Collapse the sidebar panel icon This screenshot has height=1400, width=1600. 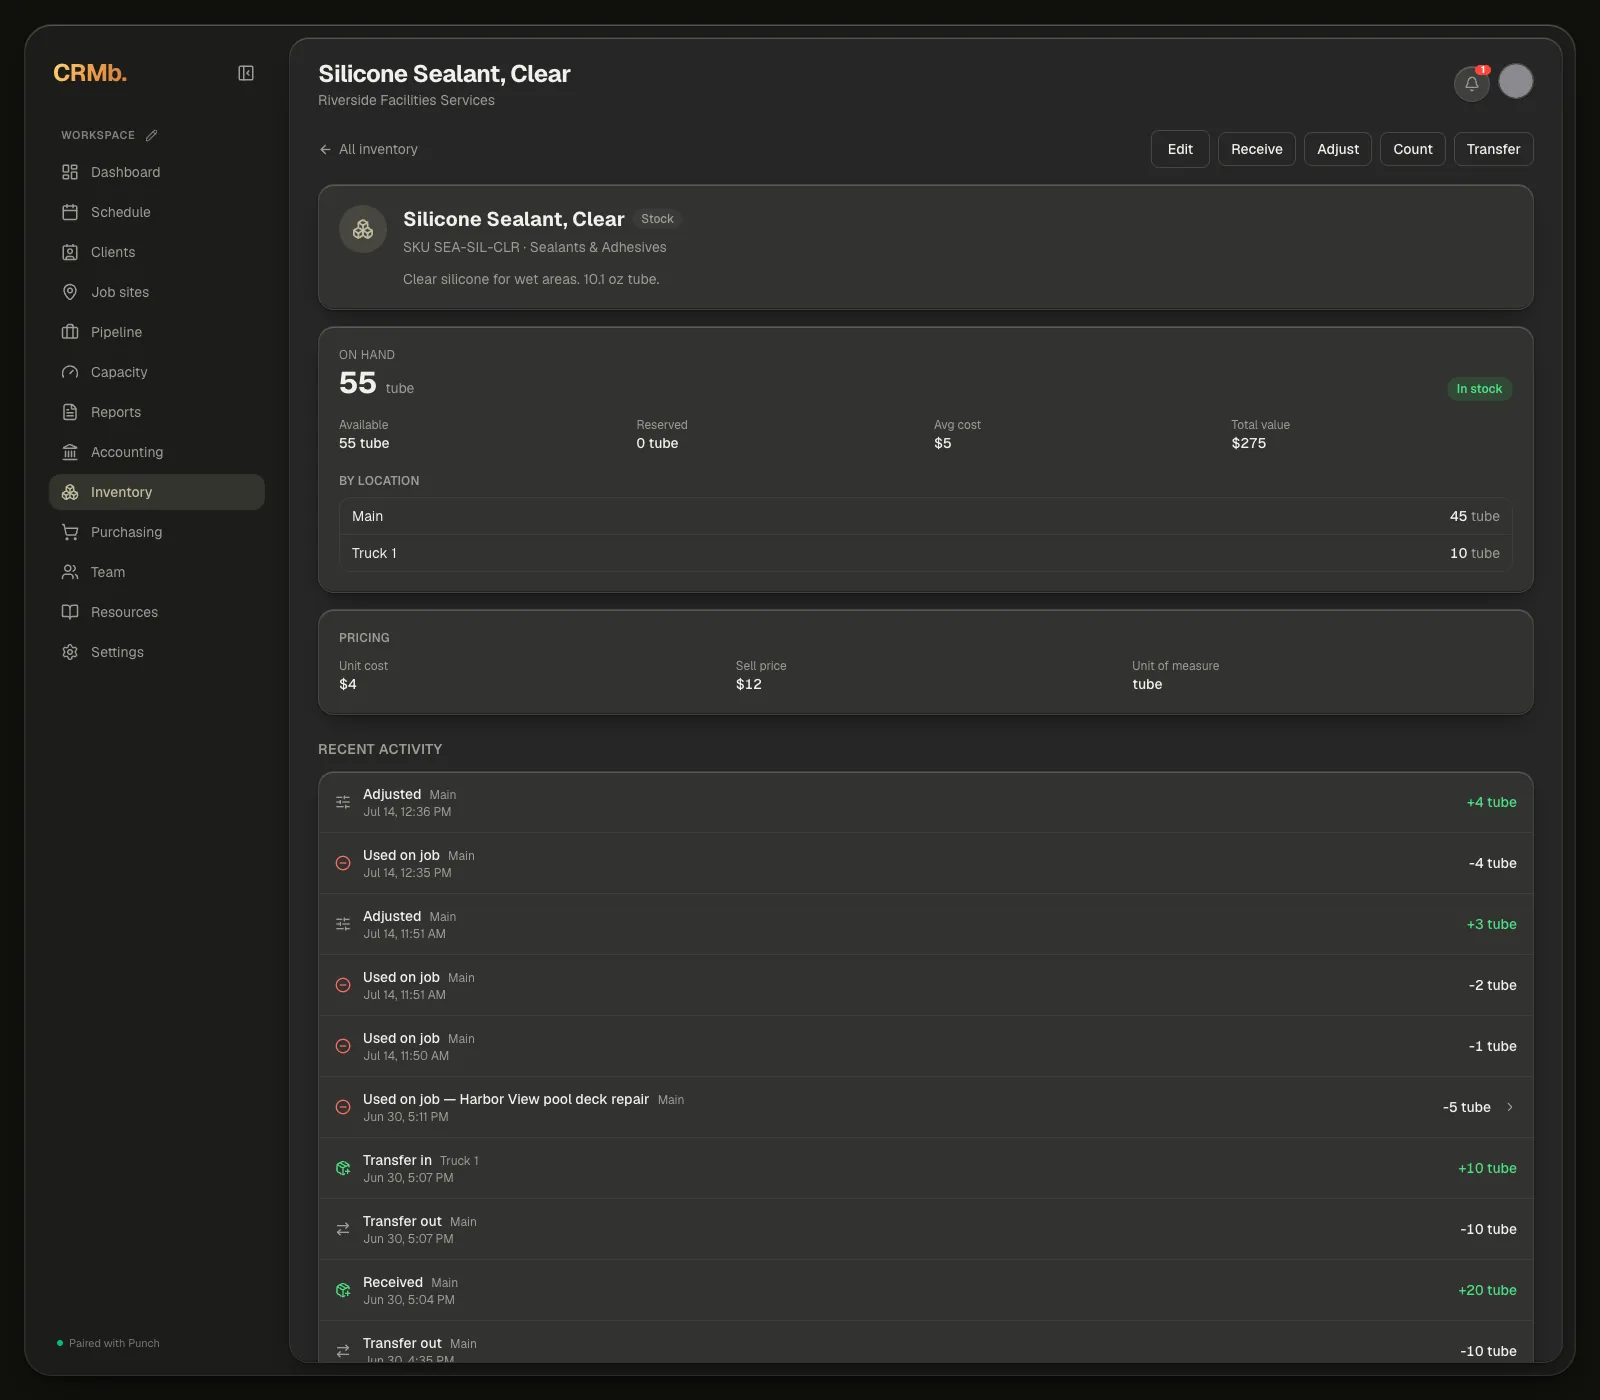coord(246,73)
